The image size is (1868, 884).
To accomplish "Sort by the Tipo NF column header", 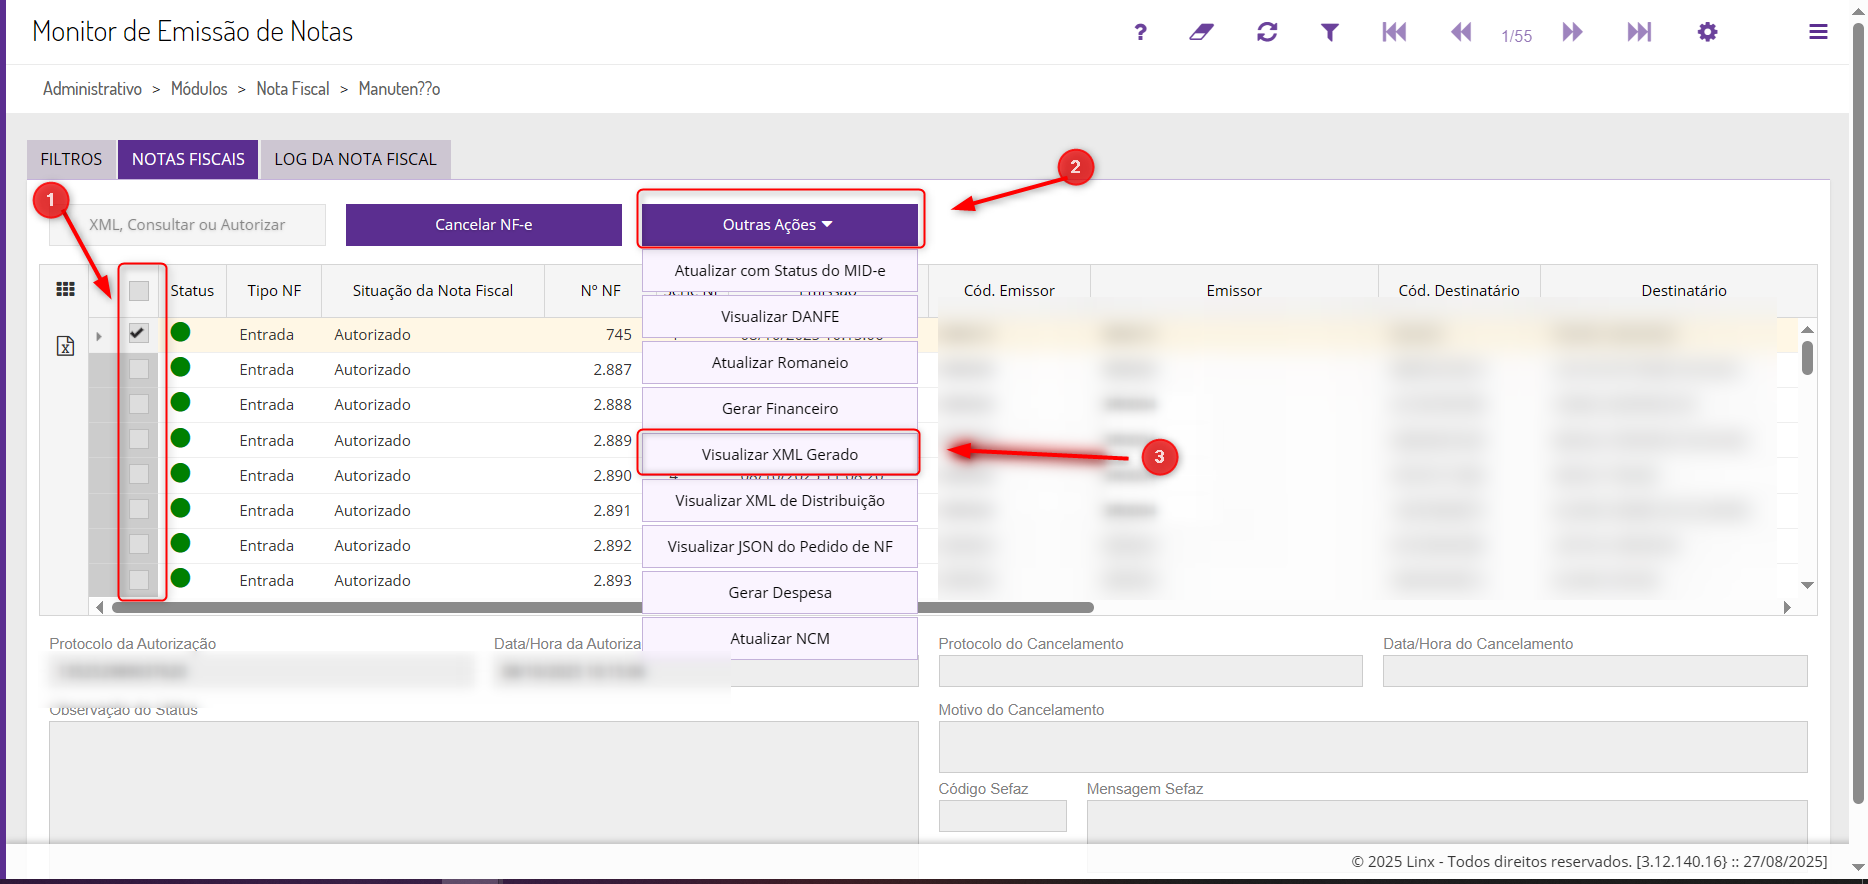I will pos(274,291).
